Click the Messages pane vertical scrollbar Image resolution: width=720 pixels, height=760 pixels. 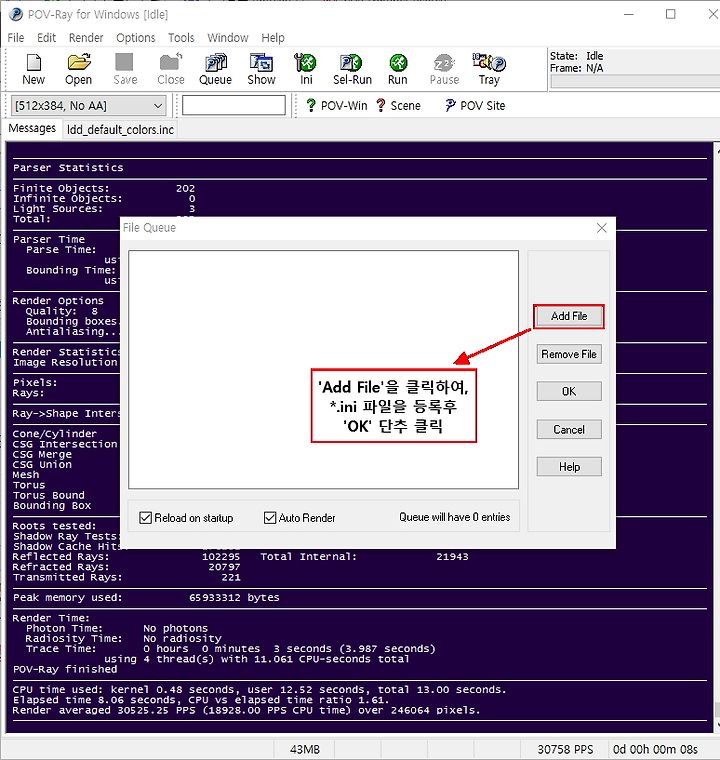pyautogui.click(x=717, y=436)
